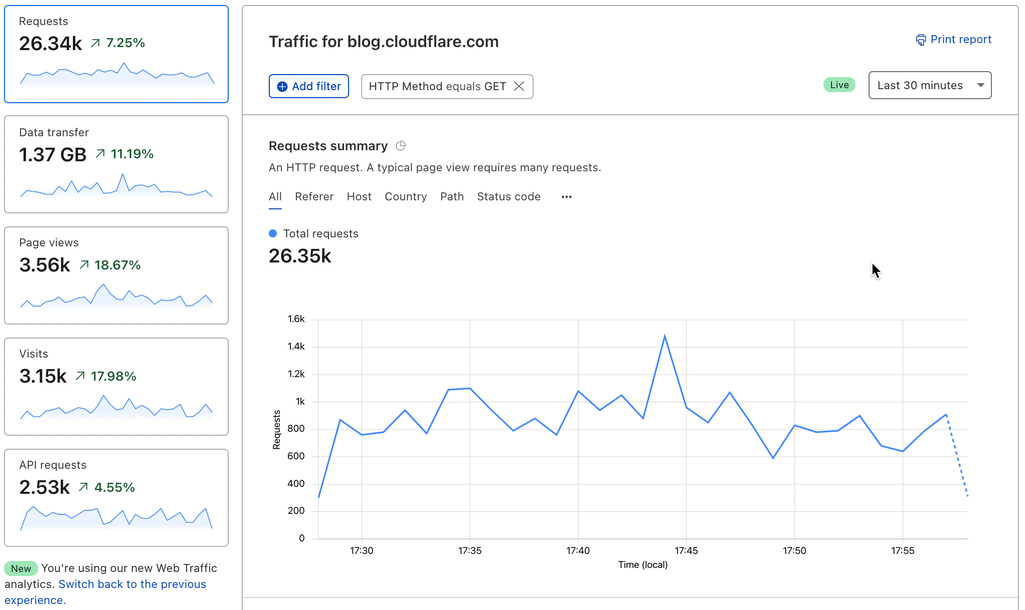This screenshot has height=610, width=1025.
Task: Click the 17:55 label on the time axis
Action: pos(903,551)
